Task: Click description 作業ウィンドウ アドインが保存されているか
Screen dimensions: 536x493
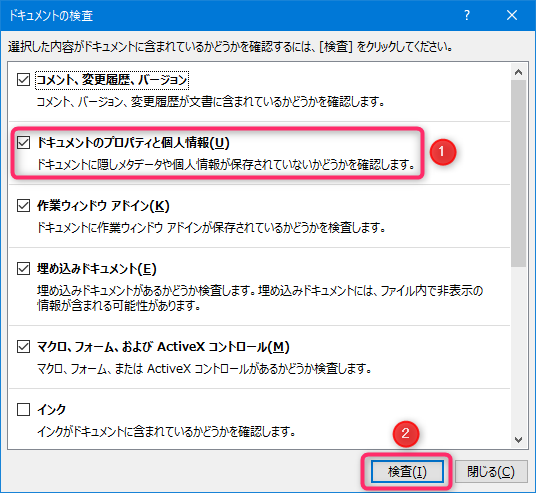Action: click(211, 227)
